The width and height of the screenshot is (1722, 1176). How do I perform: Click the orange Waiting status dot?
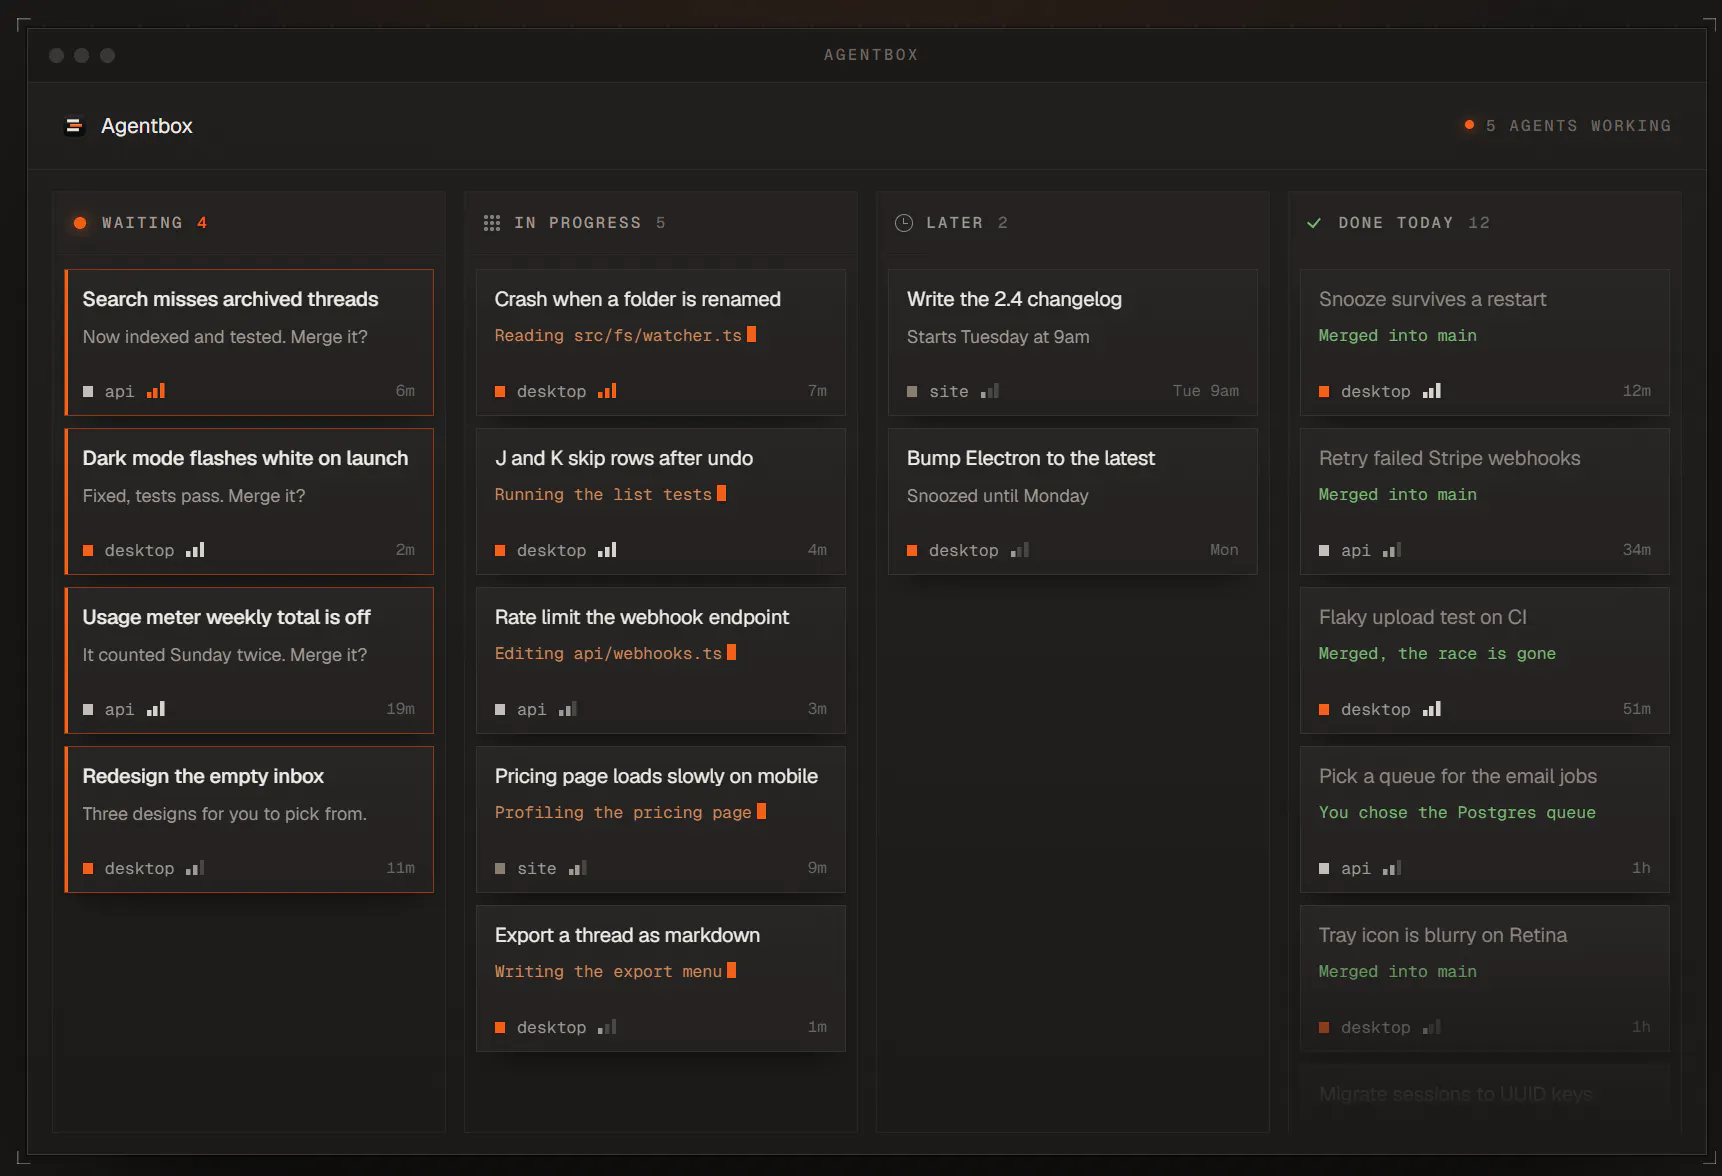coord(80,223)
